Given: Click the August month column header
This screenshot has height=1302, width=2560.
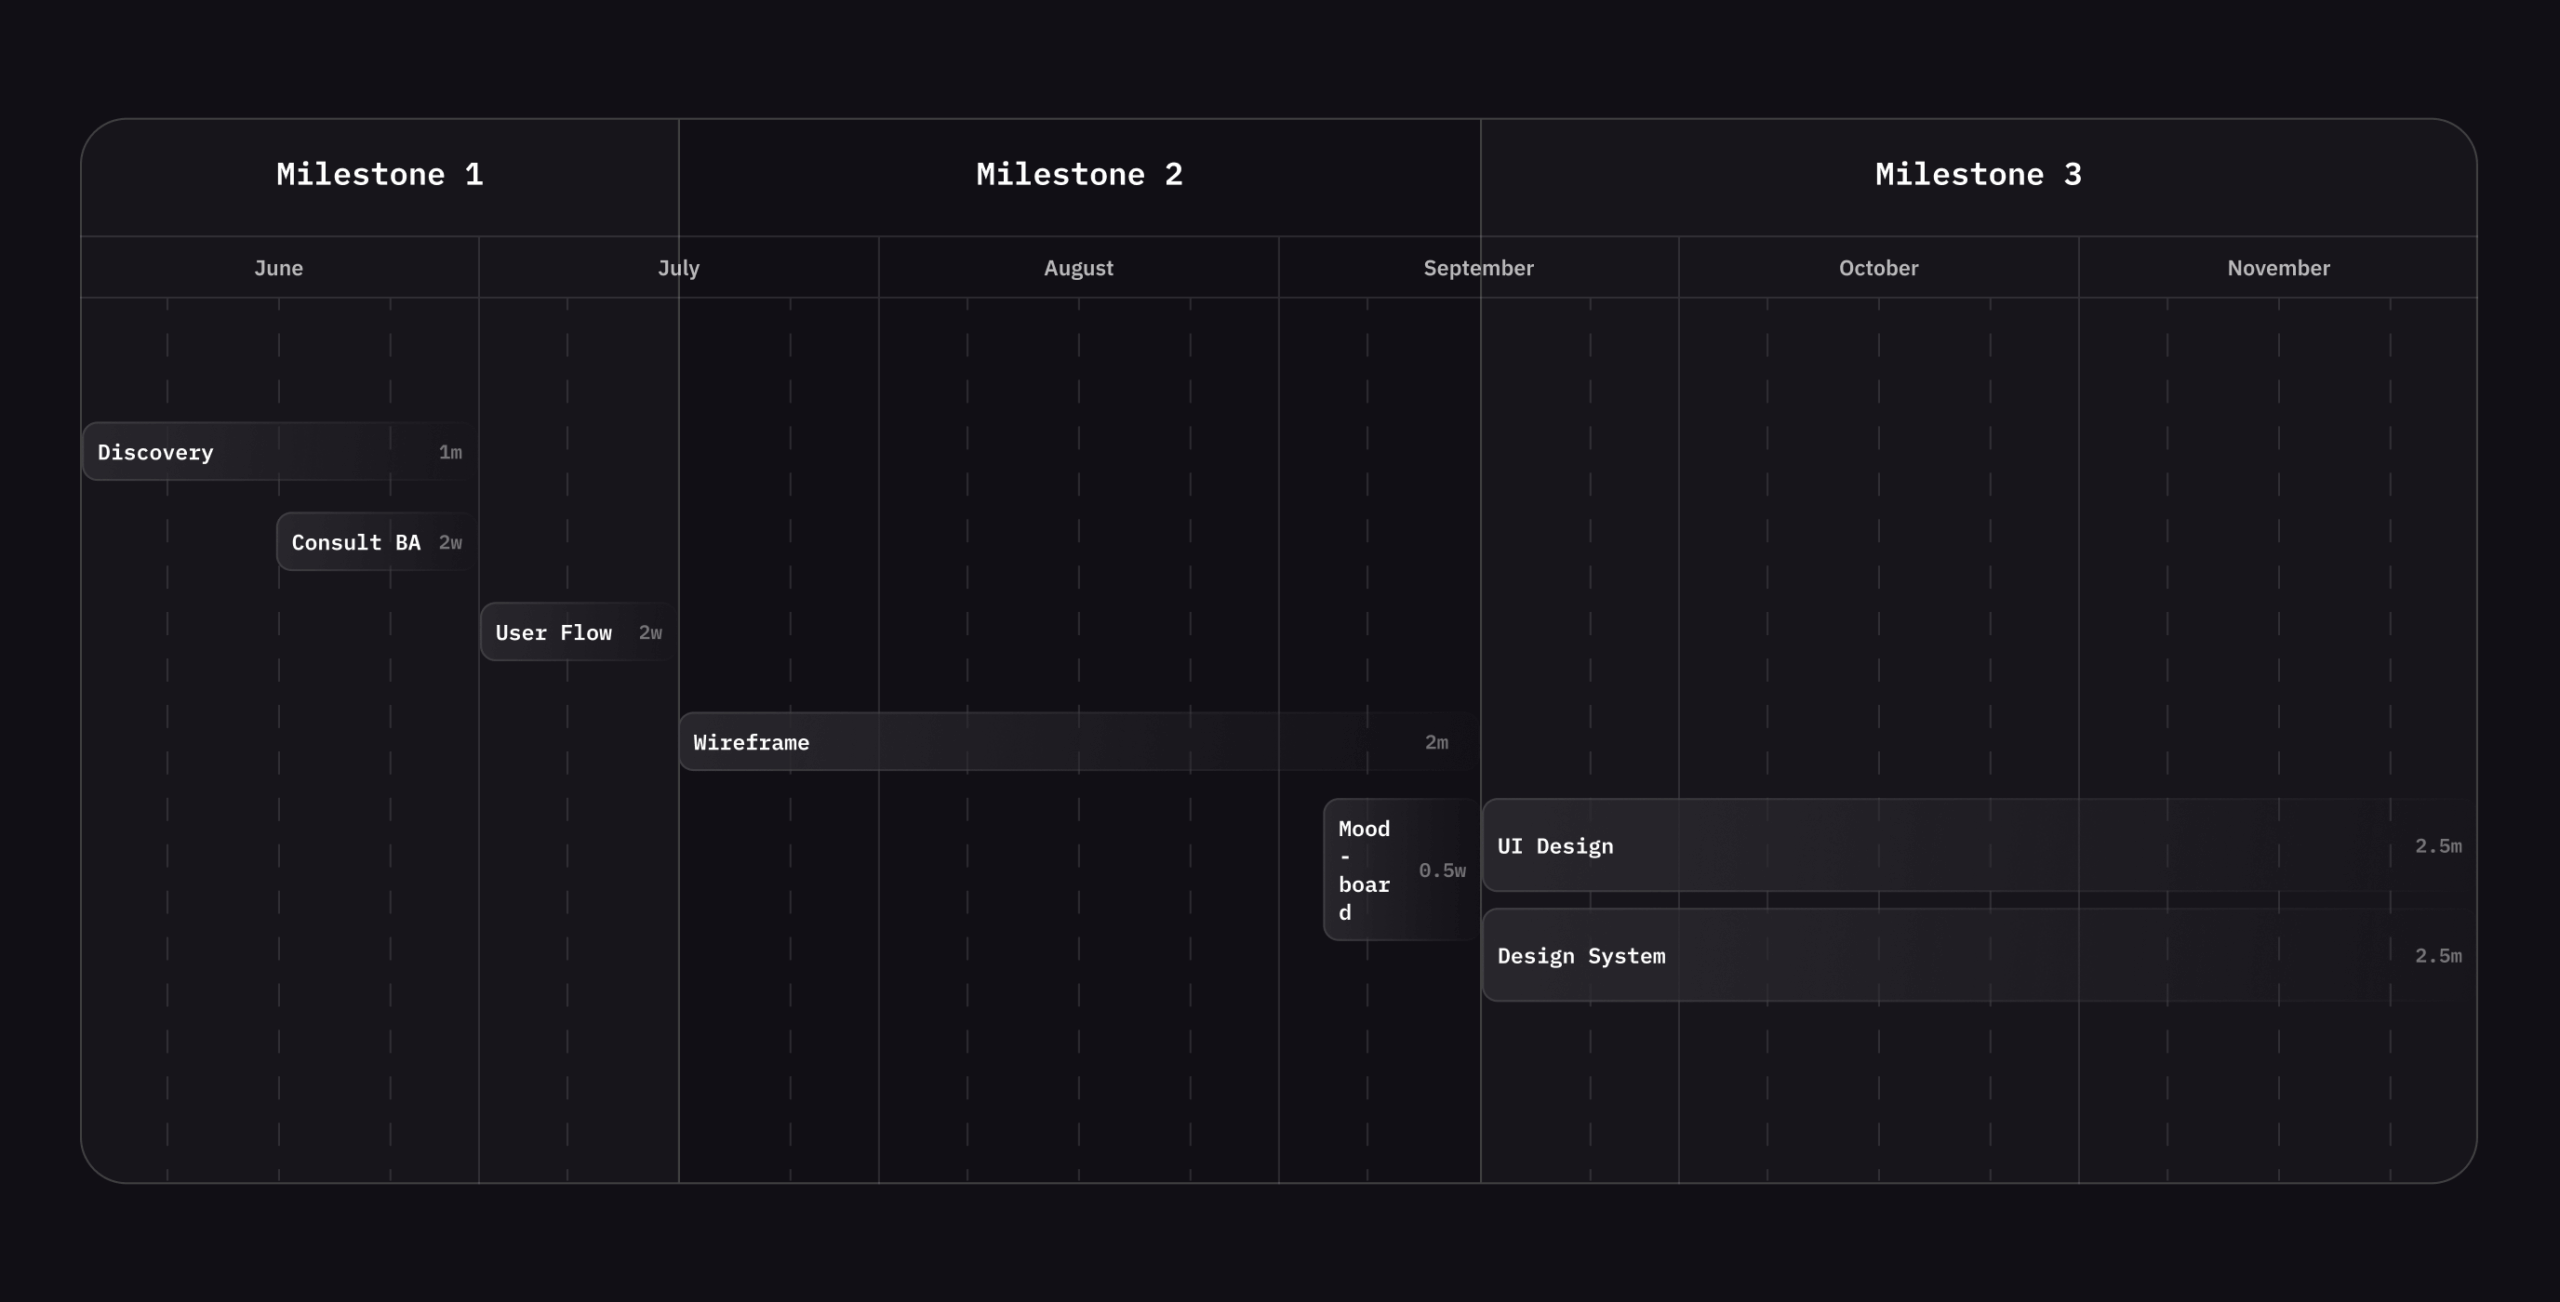Looking at the screenshot, I should click(1079, 268).
